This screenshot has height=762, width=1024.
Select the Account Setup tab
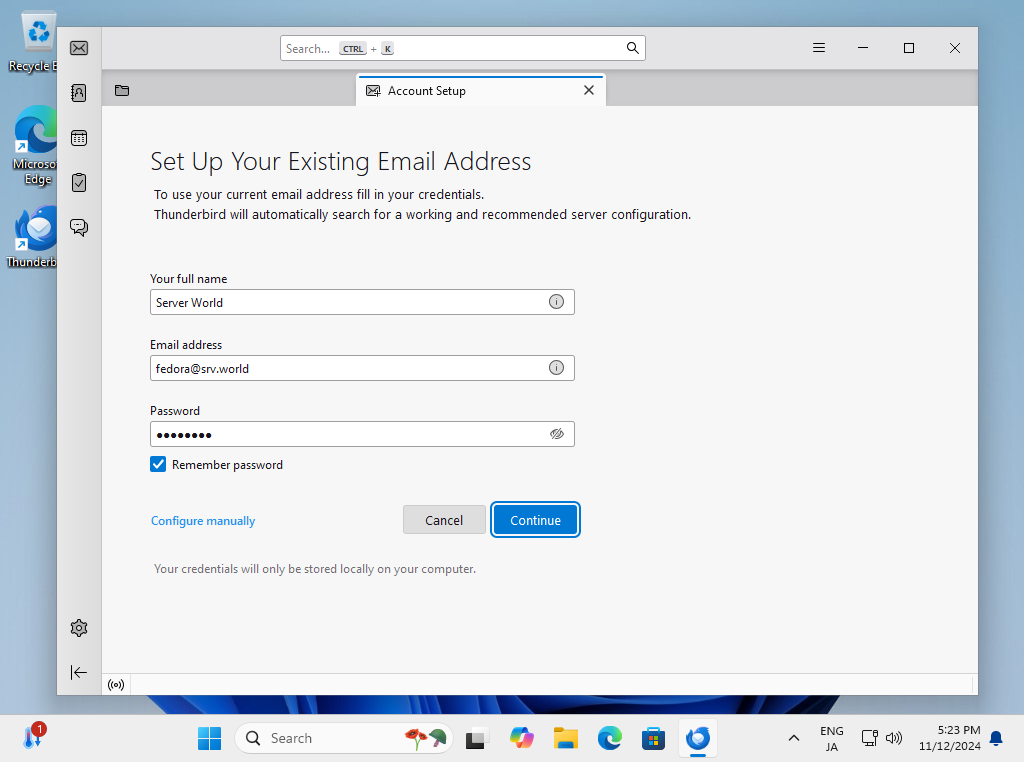460,91
